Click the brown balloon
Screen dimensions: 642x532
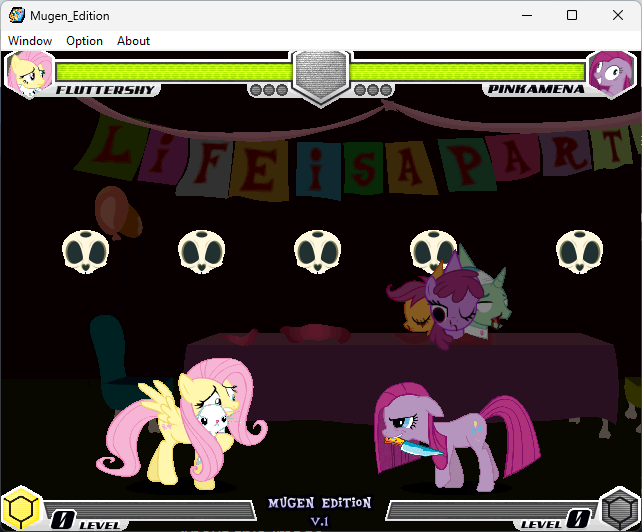112,211
